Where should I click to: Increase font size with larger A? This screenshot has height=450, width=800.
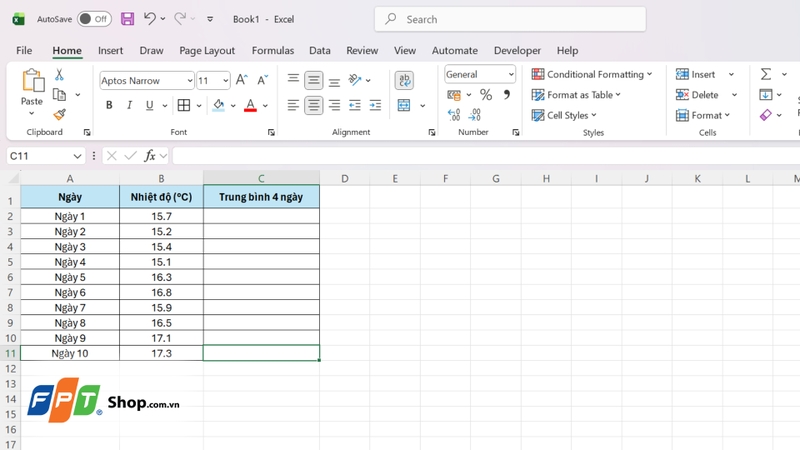point(242,80)
